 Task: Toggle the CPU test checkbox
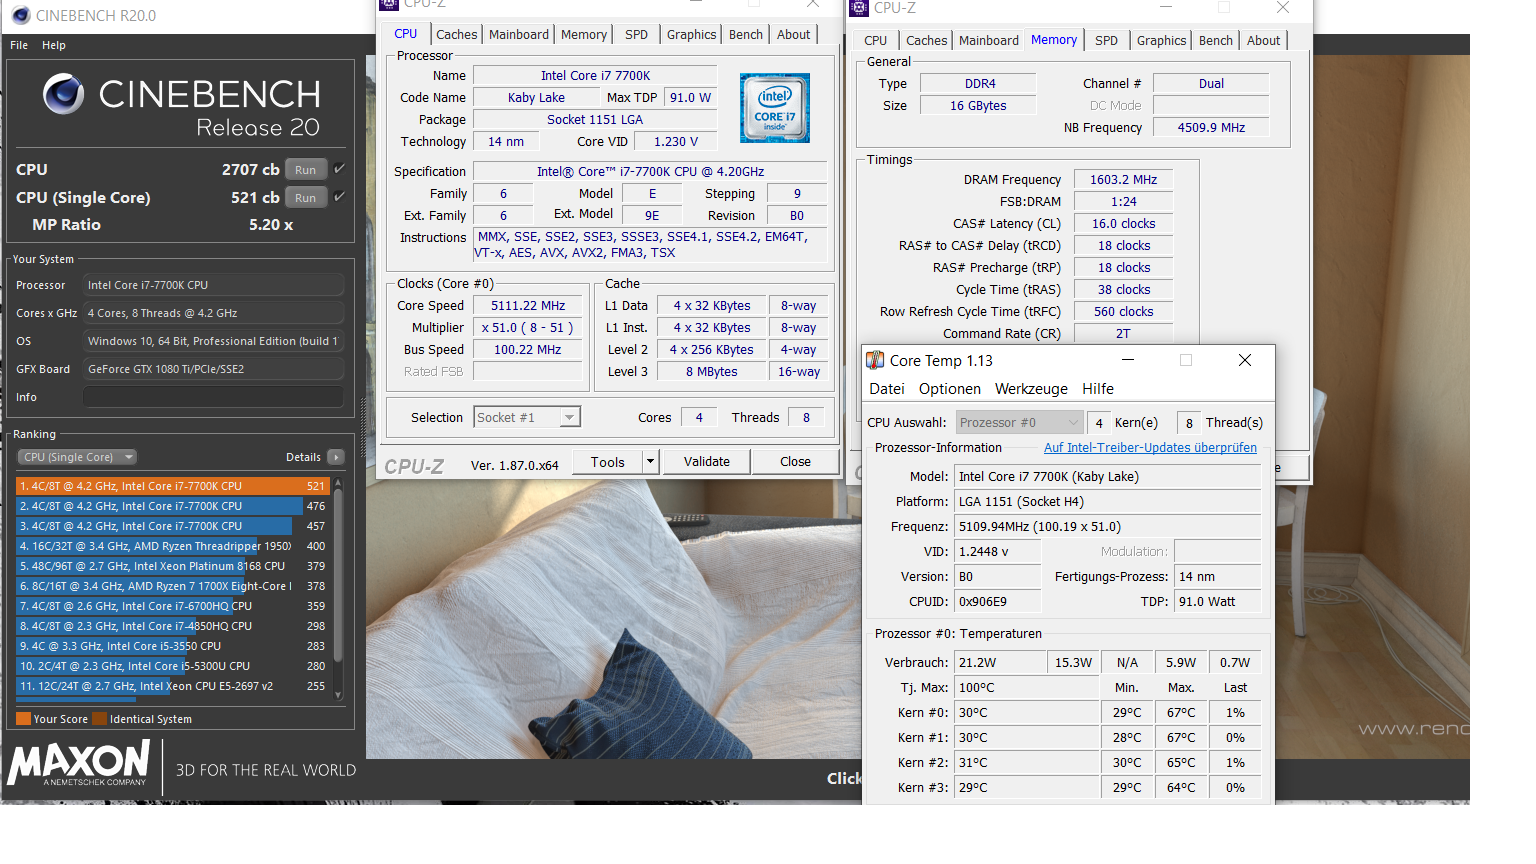tap(340, 169)
